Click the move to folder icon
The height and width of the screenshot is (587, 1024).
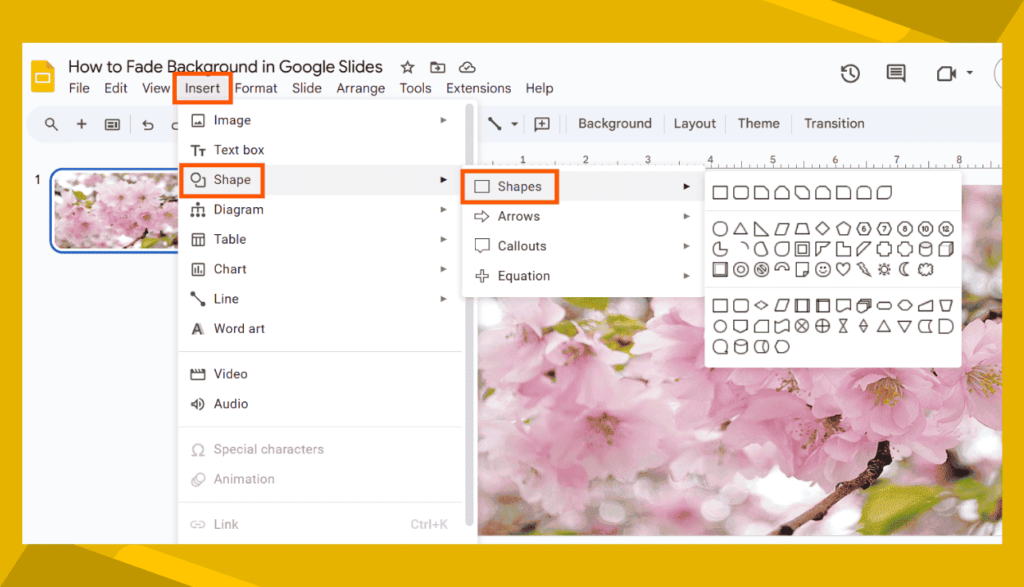437,68
